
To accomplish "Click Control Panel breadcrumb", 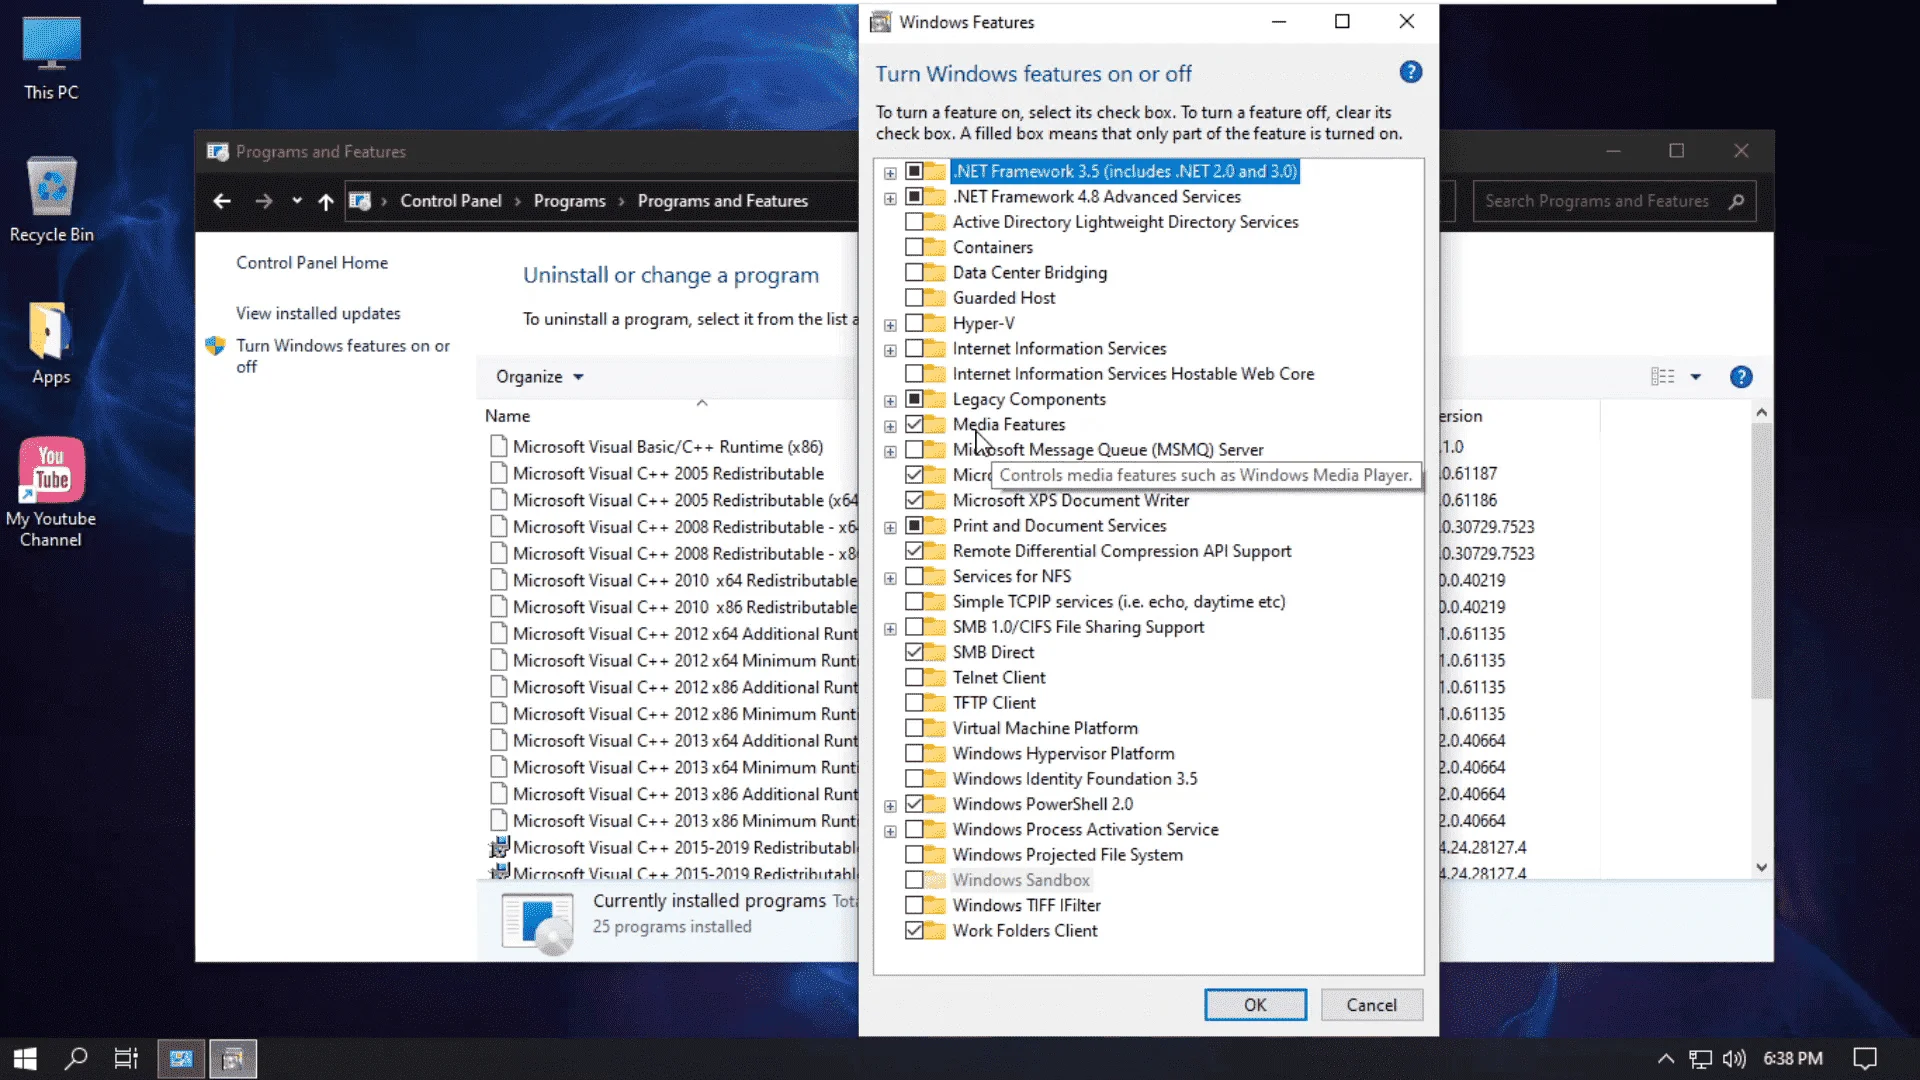I will pos(451,201).
